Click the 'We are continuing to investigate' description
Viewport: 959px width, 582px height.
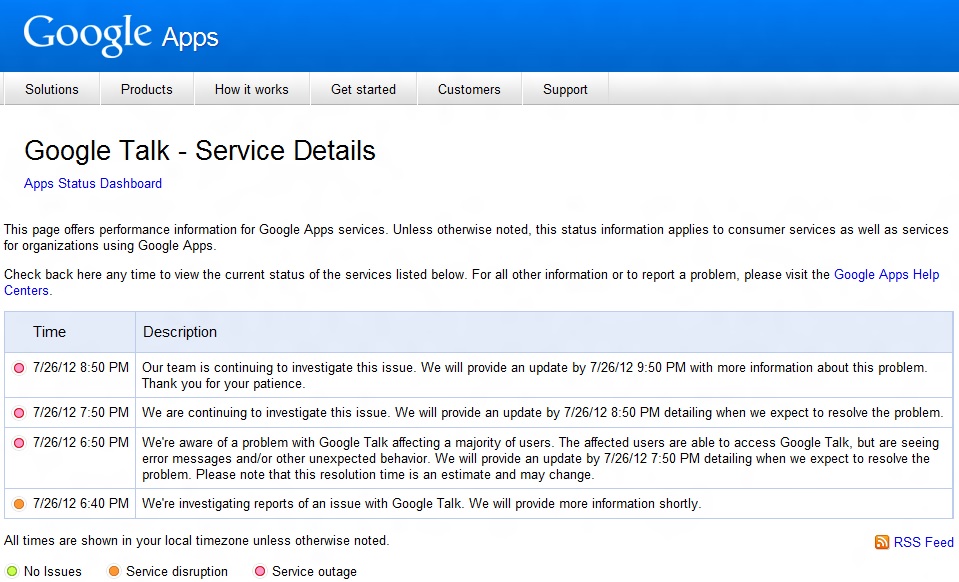pos(542,413)
